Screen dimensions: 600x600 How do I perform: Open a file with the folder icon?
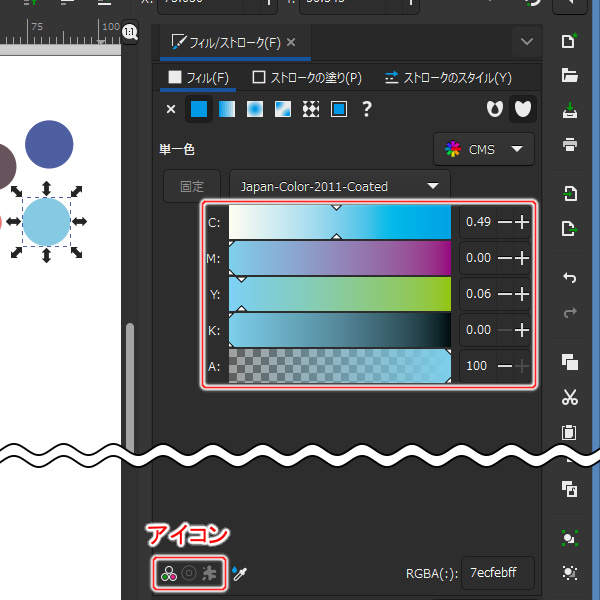coord(569,75)
